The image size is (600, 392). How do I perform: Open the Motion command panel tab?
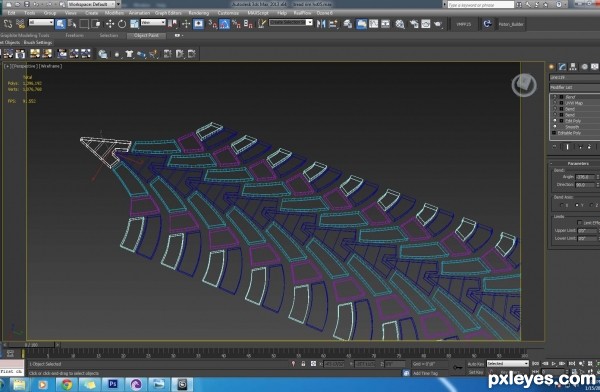point(584,67)
